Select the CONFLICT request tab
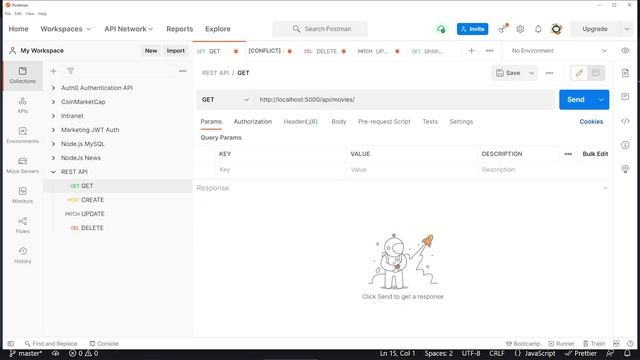Screen dimensions: 640x360 coord(270,51)
